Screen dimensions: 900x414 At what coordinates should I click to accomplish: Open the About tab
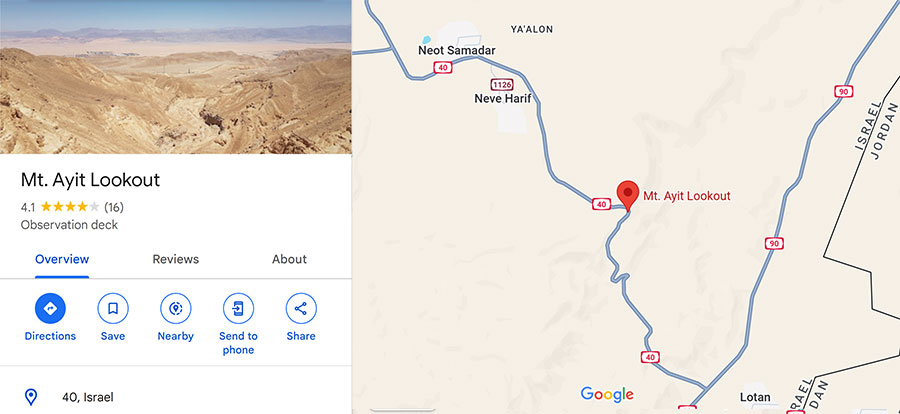pos(289,259)
